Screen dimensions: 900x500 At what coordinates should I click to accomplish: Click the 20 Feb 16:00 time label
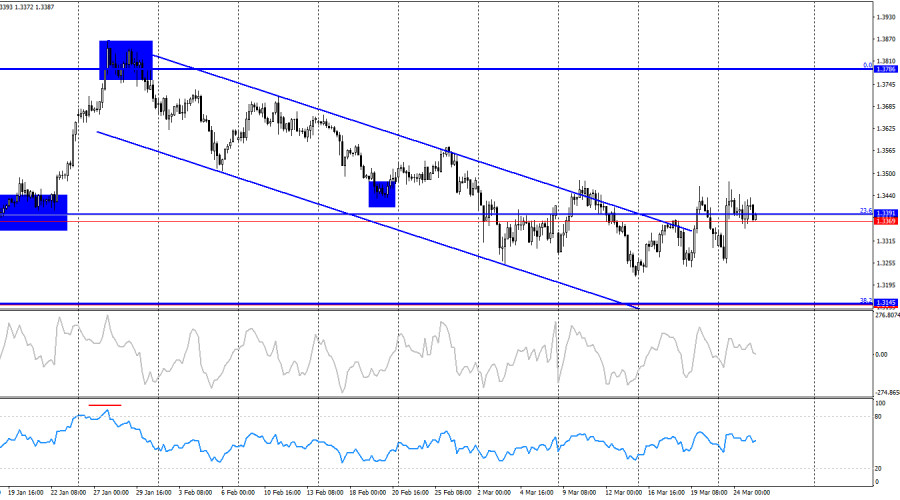pos(410,493)
